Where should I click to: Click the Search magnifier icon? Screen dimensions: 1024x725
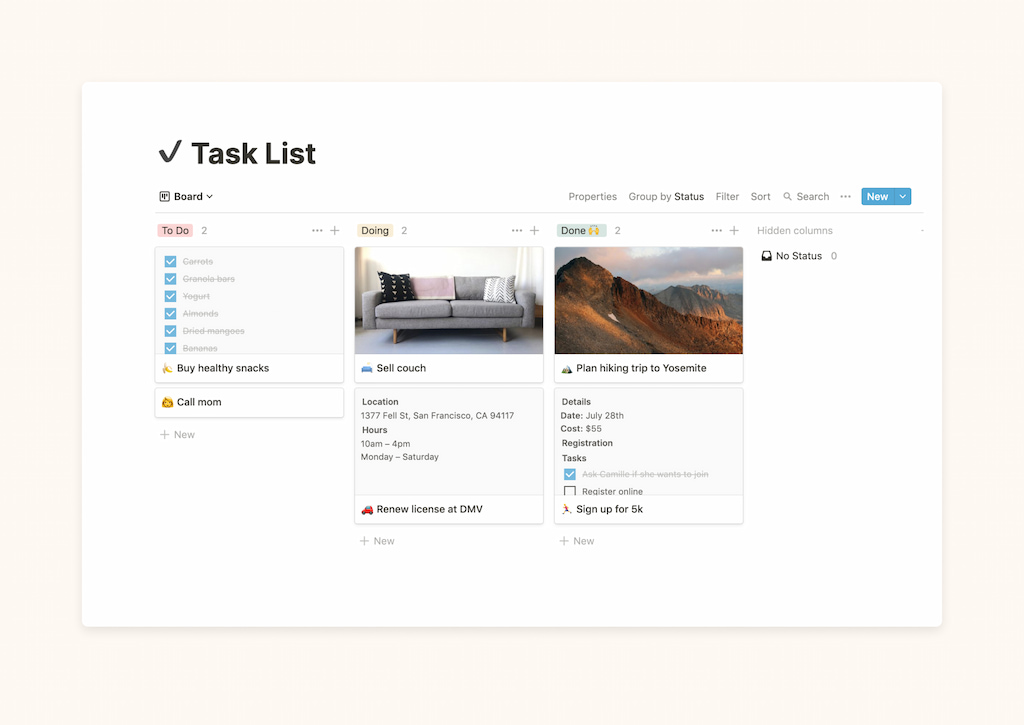pyautogui.click(x=788, y=197)
